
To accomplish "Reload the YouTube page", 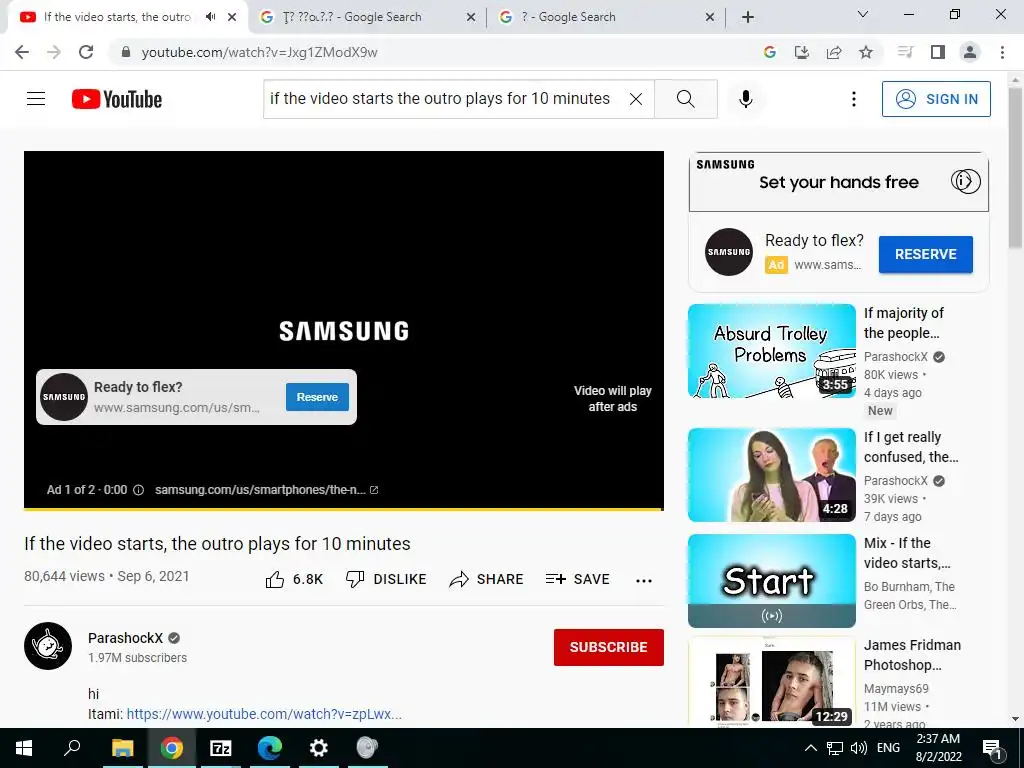I will 86,52.
